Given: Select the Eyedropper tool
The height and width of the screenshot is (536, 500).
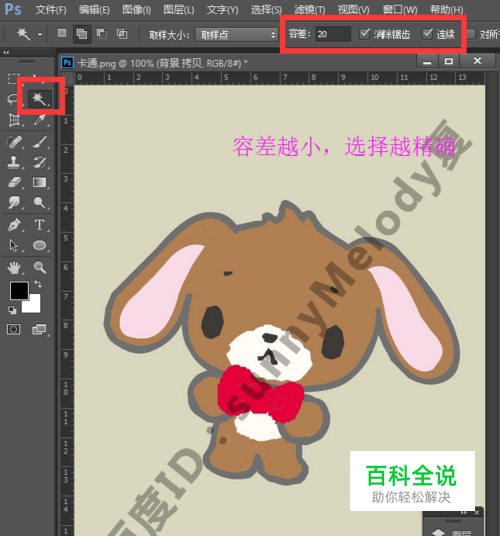Looking at the screenshot, I should 40,120.
